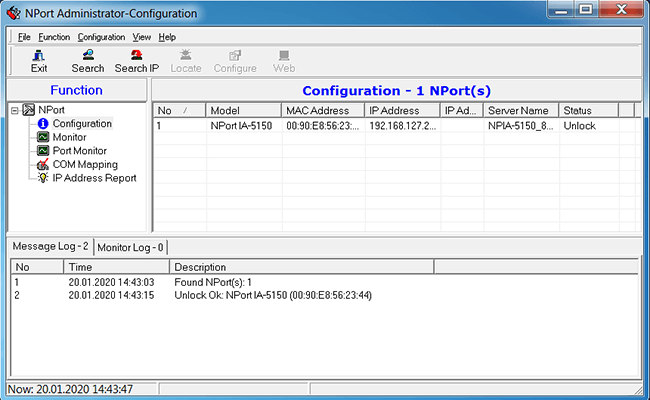
Task: Switch to the Message Log - 2 tab
Action: 51,246
